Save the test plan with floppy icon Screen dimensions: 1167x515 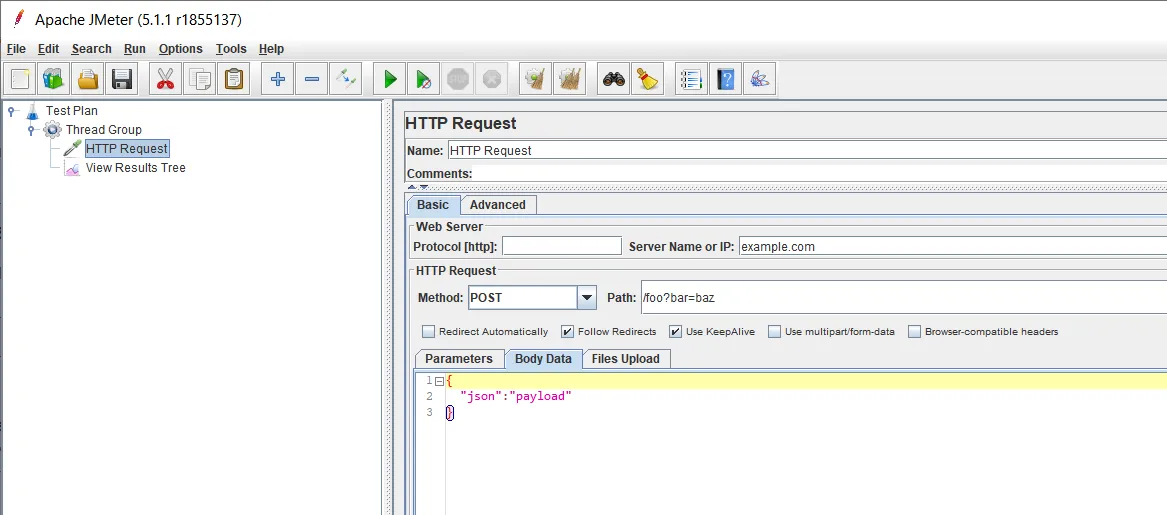pos(122,78)
